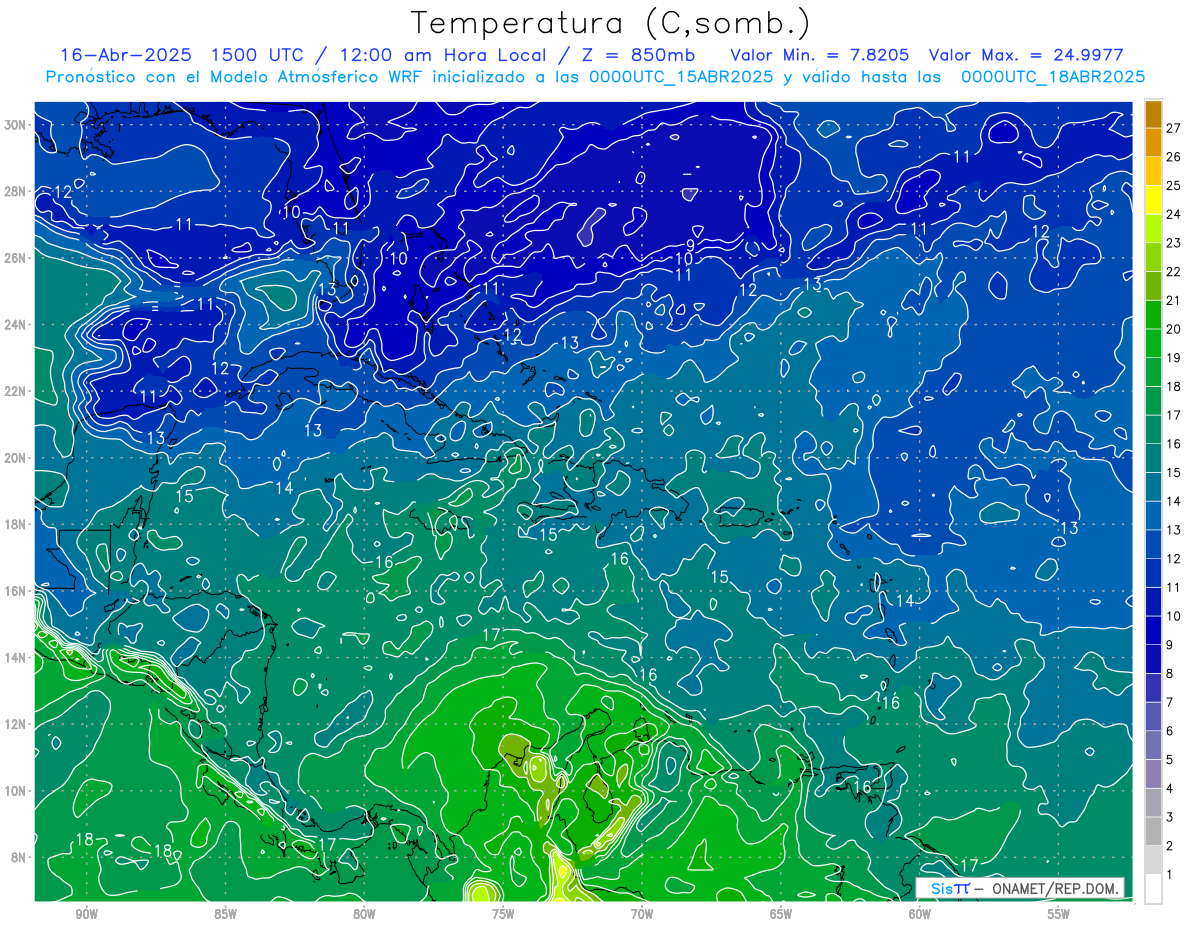This screenshot has height=927, width=1200.
Task: Click the 24N latitude axis label
Action: pyautogui.click(x=16, y=325)
